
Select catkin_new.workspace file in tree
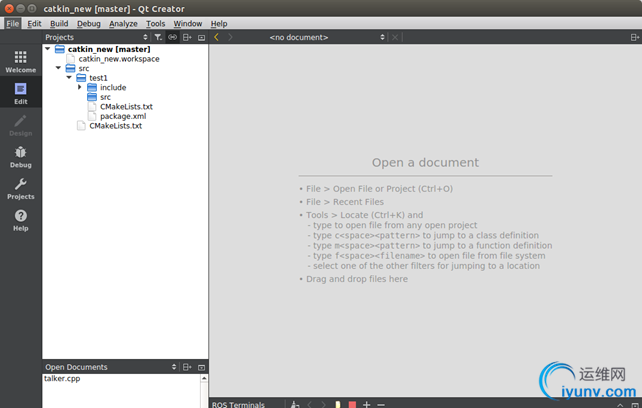click(x=119, y=59)
